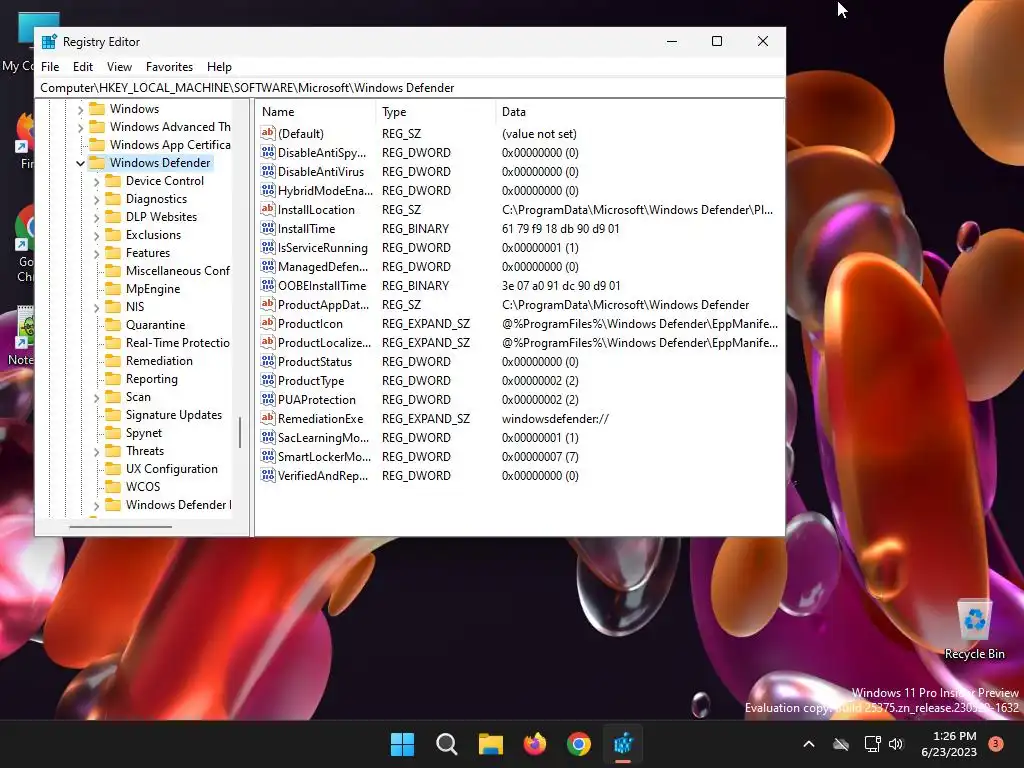1024x768 pixels.
Task: Expand the Diagnostics key
Action: coord(97,199)
